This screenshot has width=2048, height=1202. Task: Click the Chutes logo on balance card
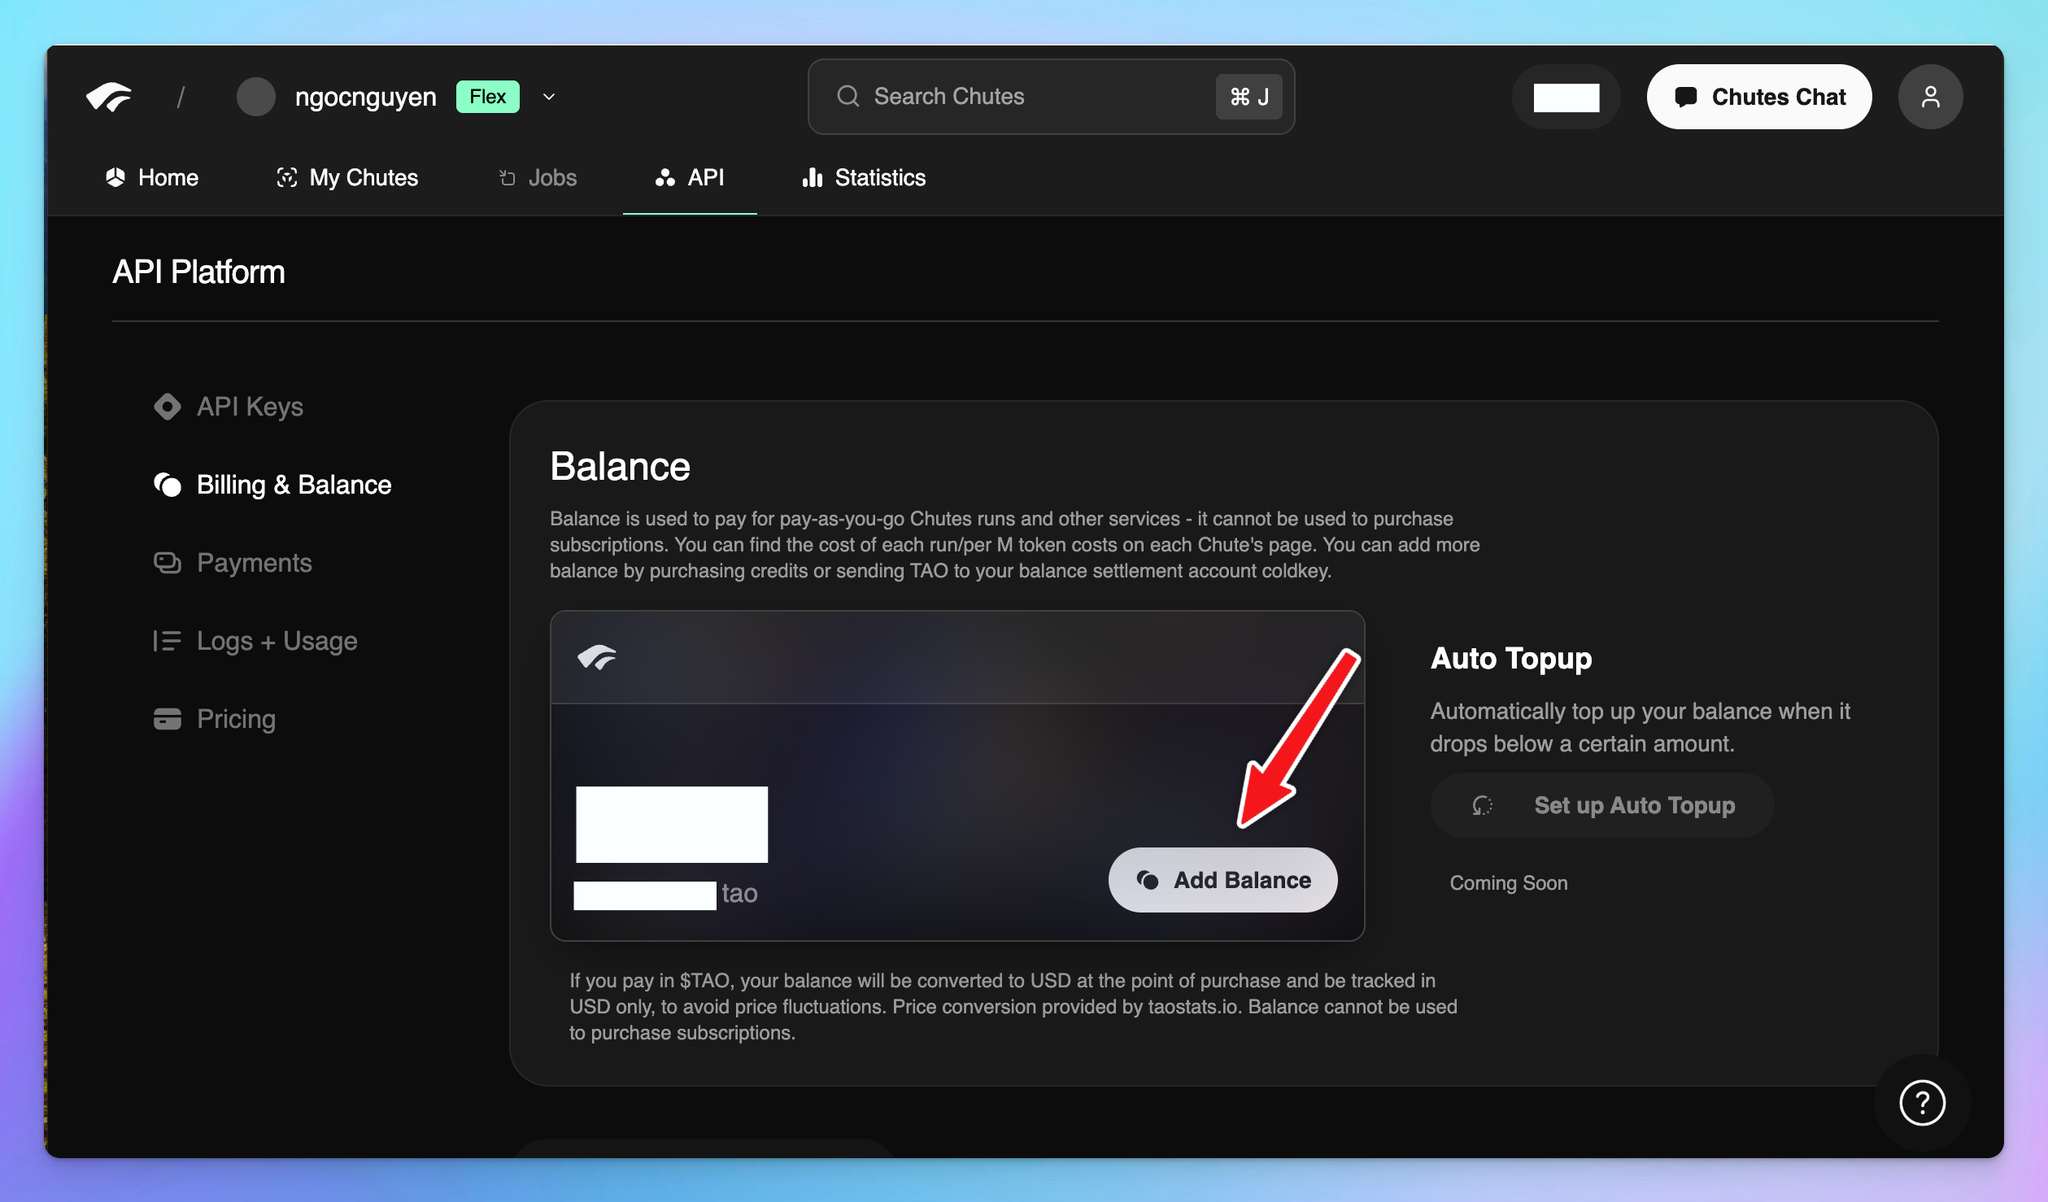pyautogui.click(x=597, y=657)
